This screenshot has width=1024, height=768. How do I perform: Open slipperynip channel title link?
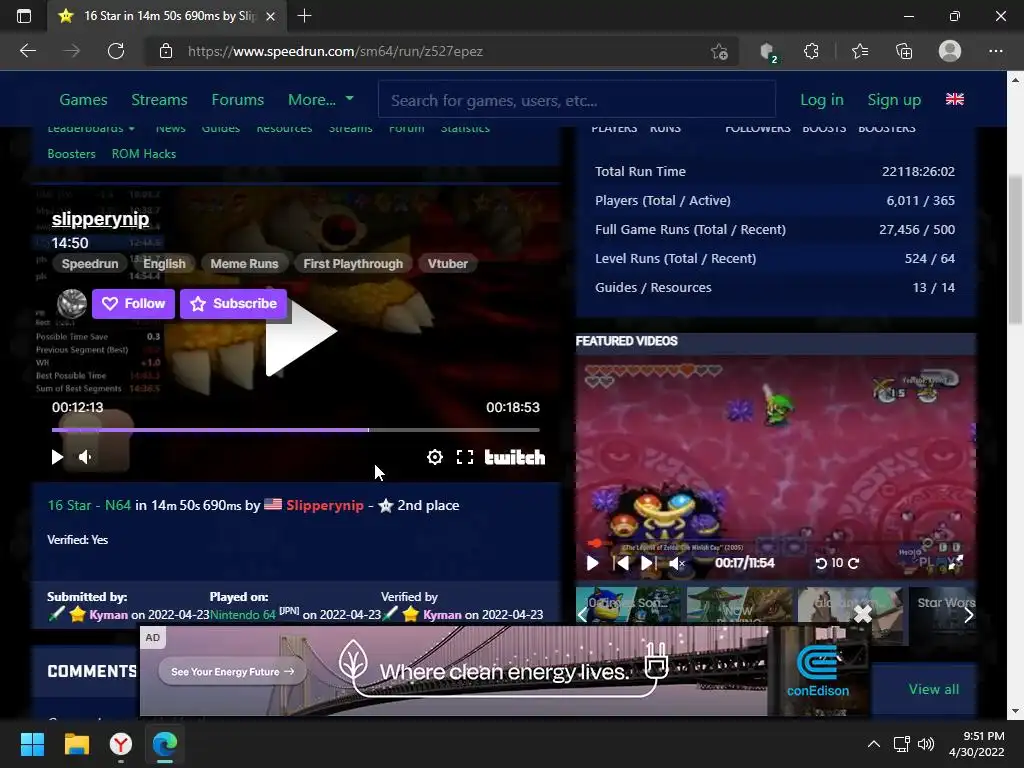(101, 219)
